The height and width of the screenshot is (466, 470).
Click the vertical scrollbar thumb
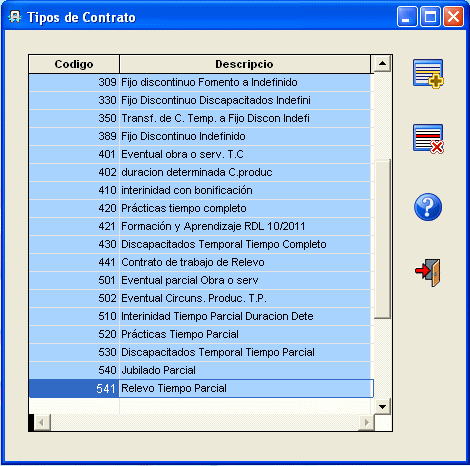(x=382, y=239)
